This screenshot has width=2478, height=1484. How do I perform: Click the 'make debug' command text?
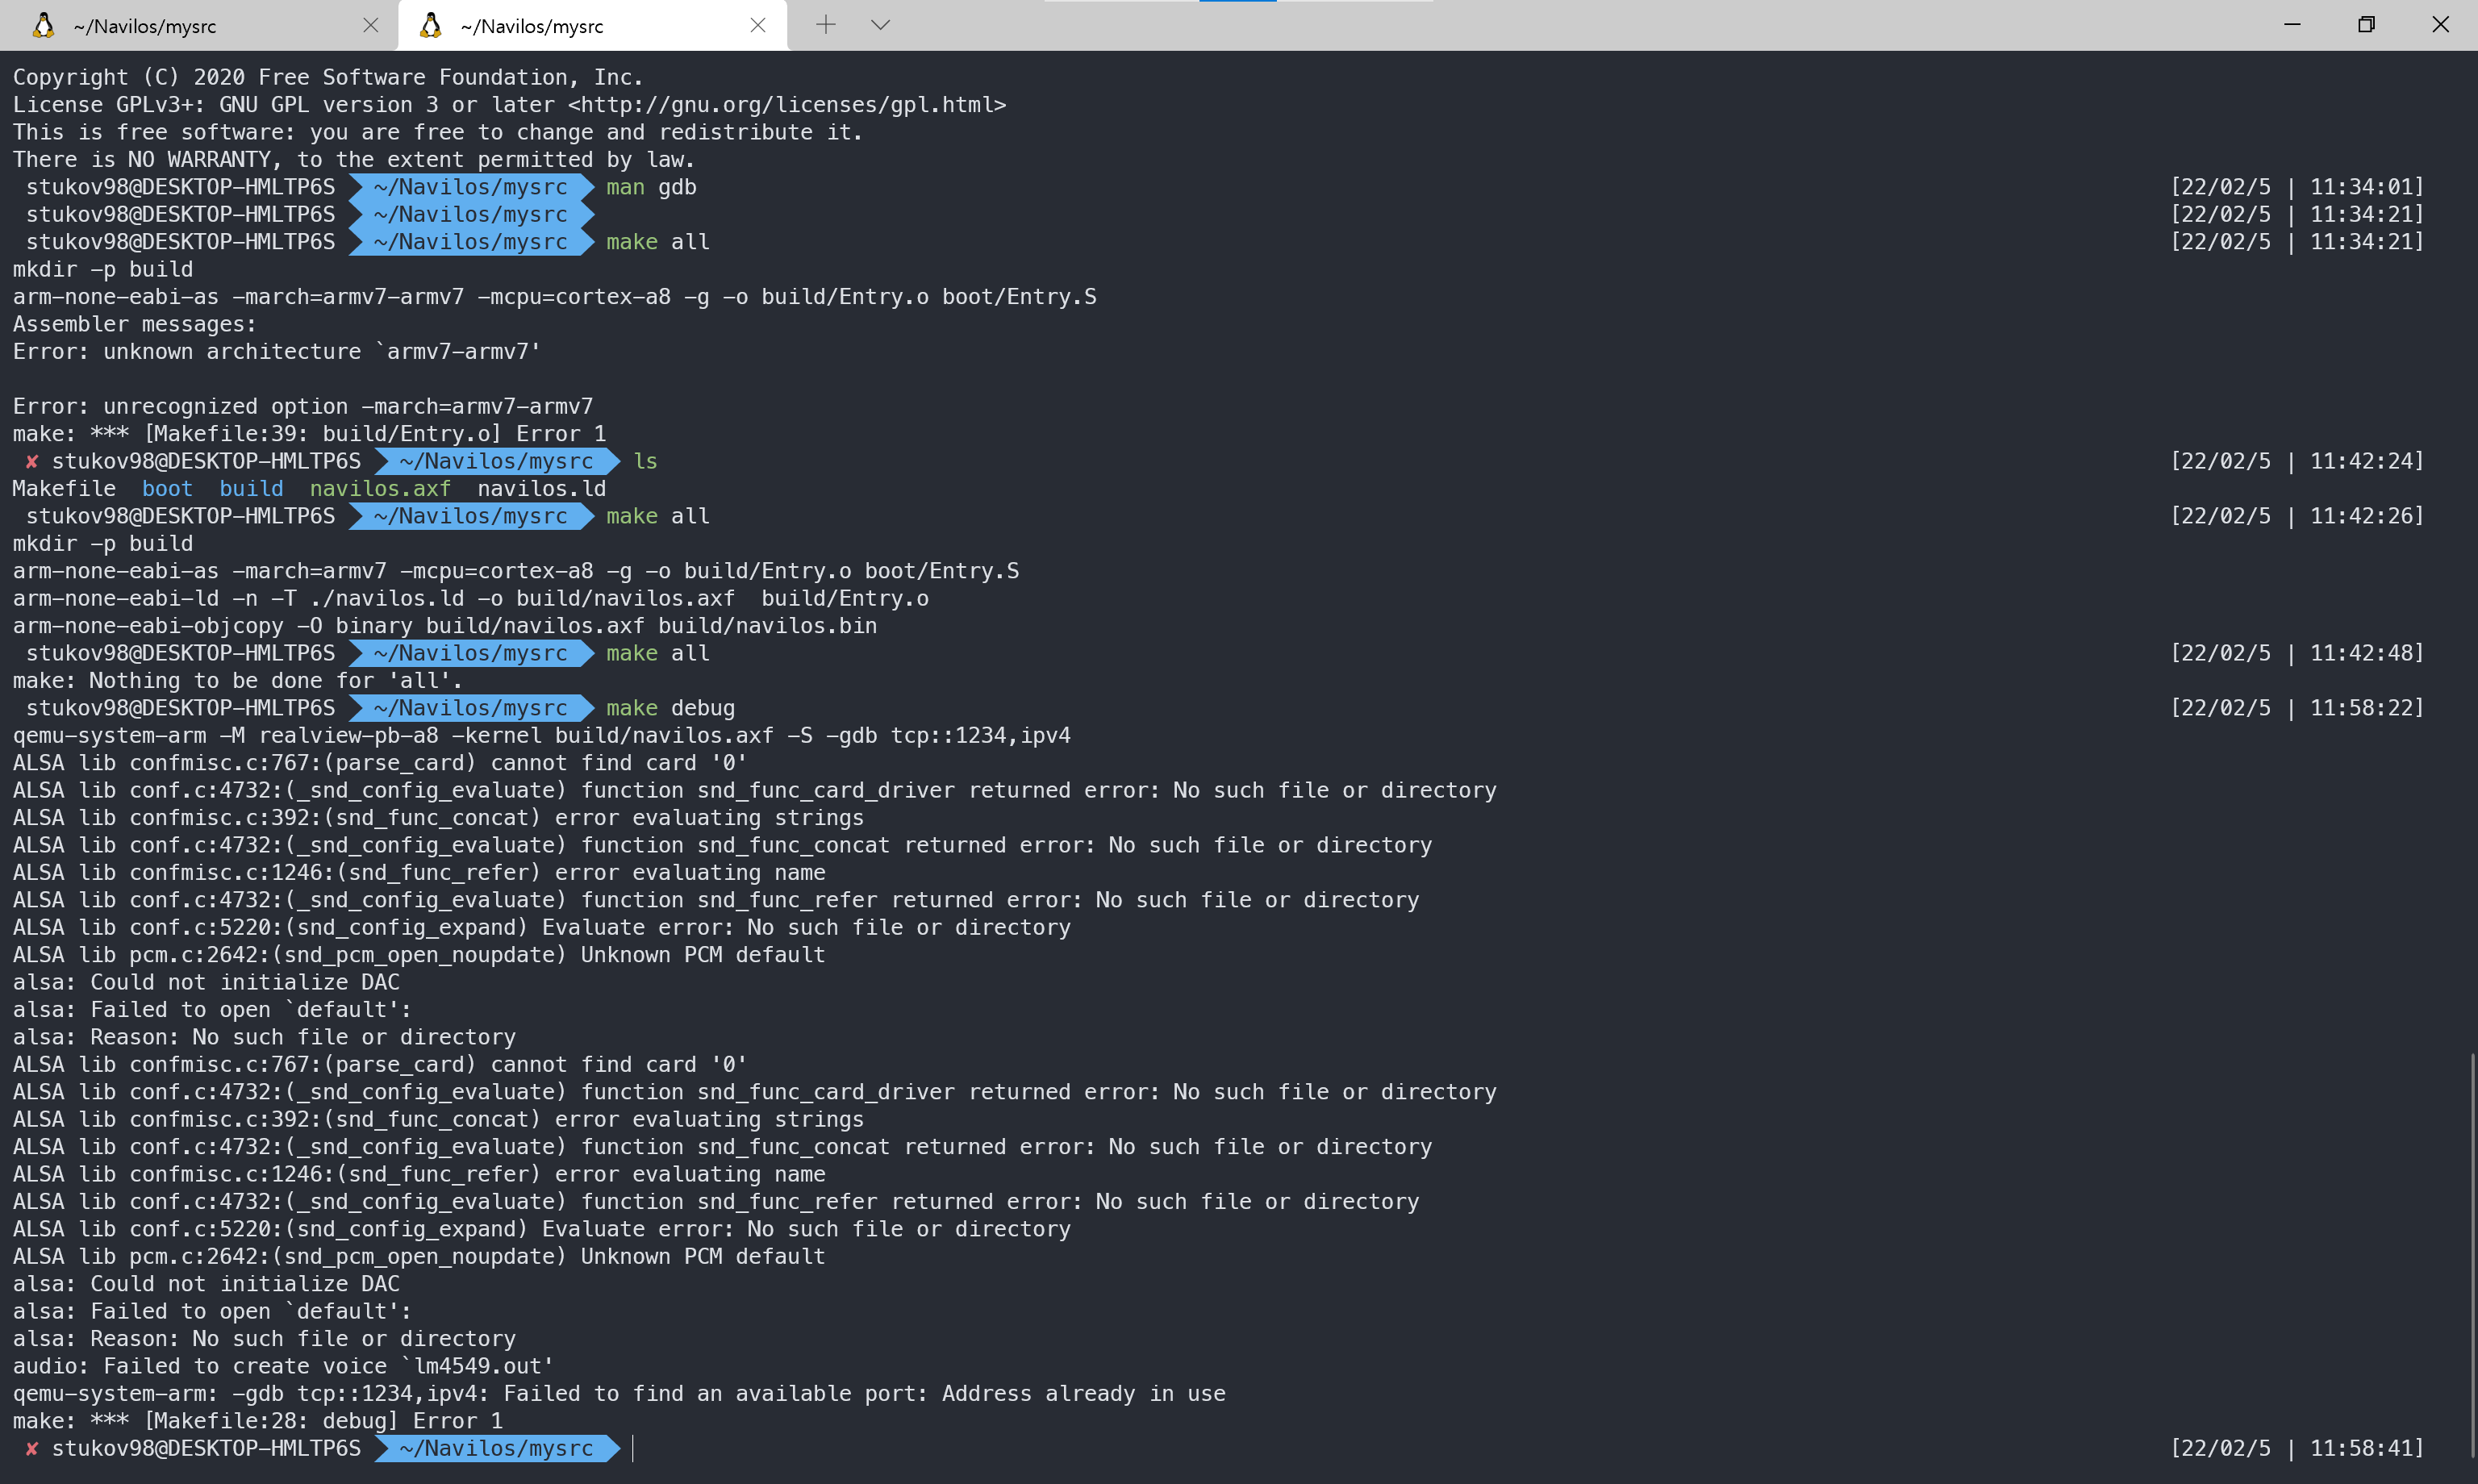click(670, 708)
